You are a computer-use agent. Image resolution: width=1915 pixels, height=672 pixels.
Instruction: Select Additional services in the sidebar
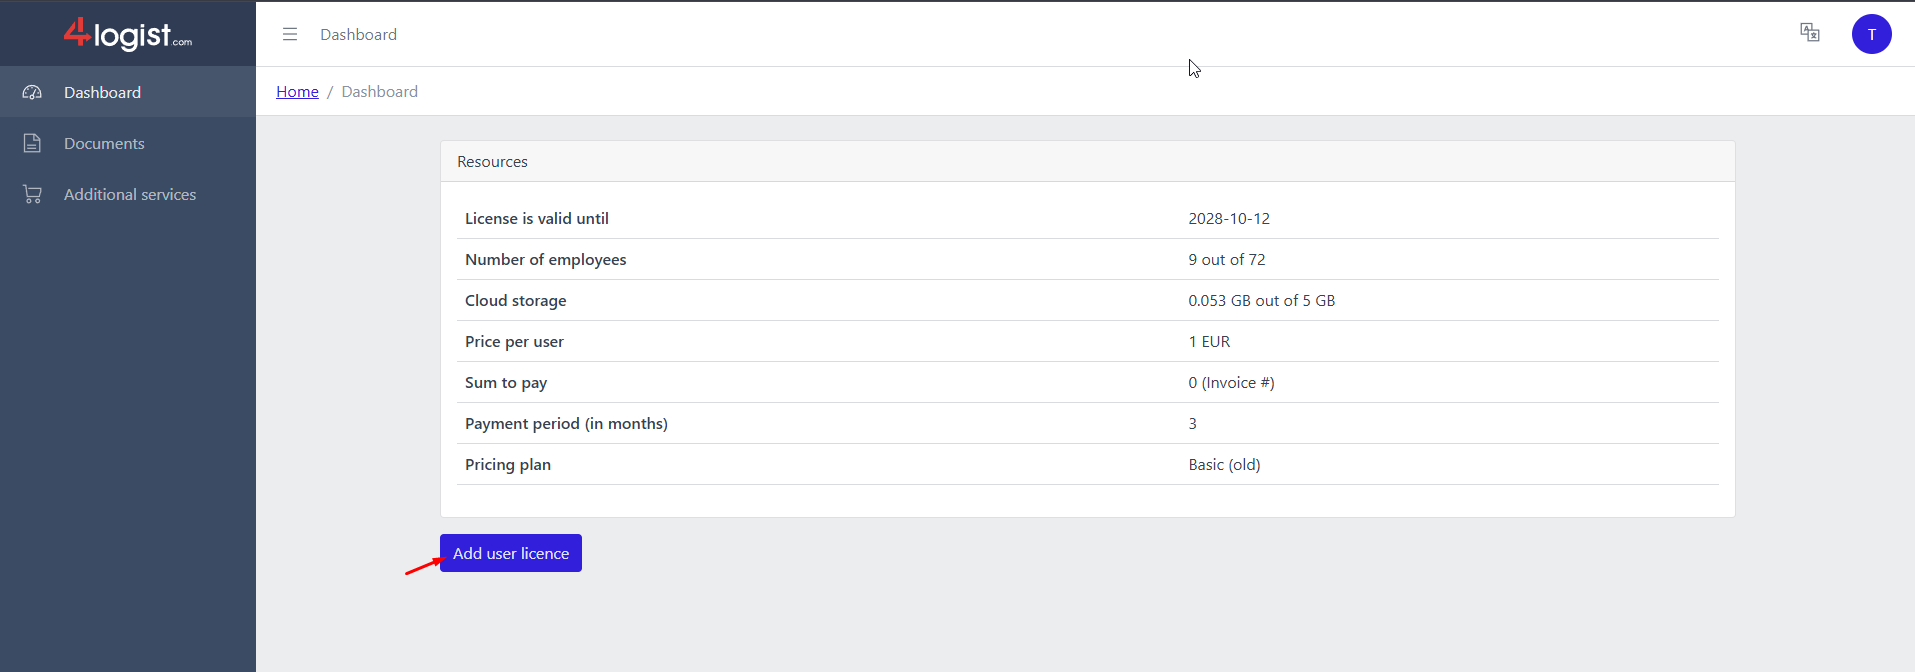[130, 194]
